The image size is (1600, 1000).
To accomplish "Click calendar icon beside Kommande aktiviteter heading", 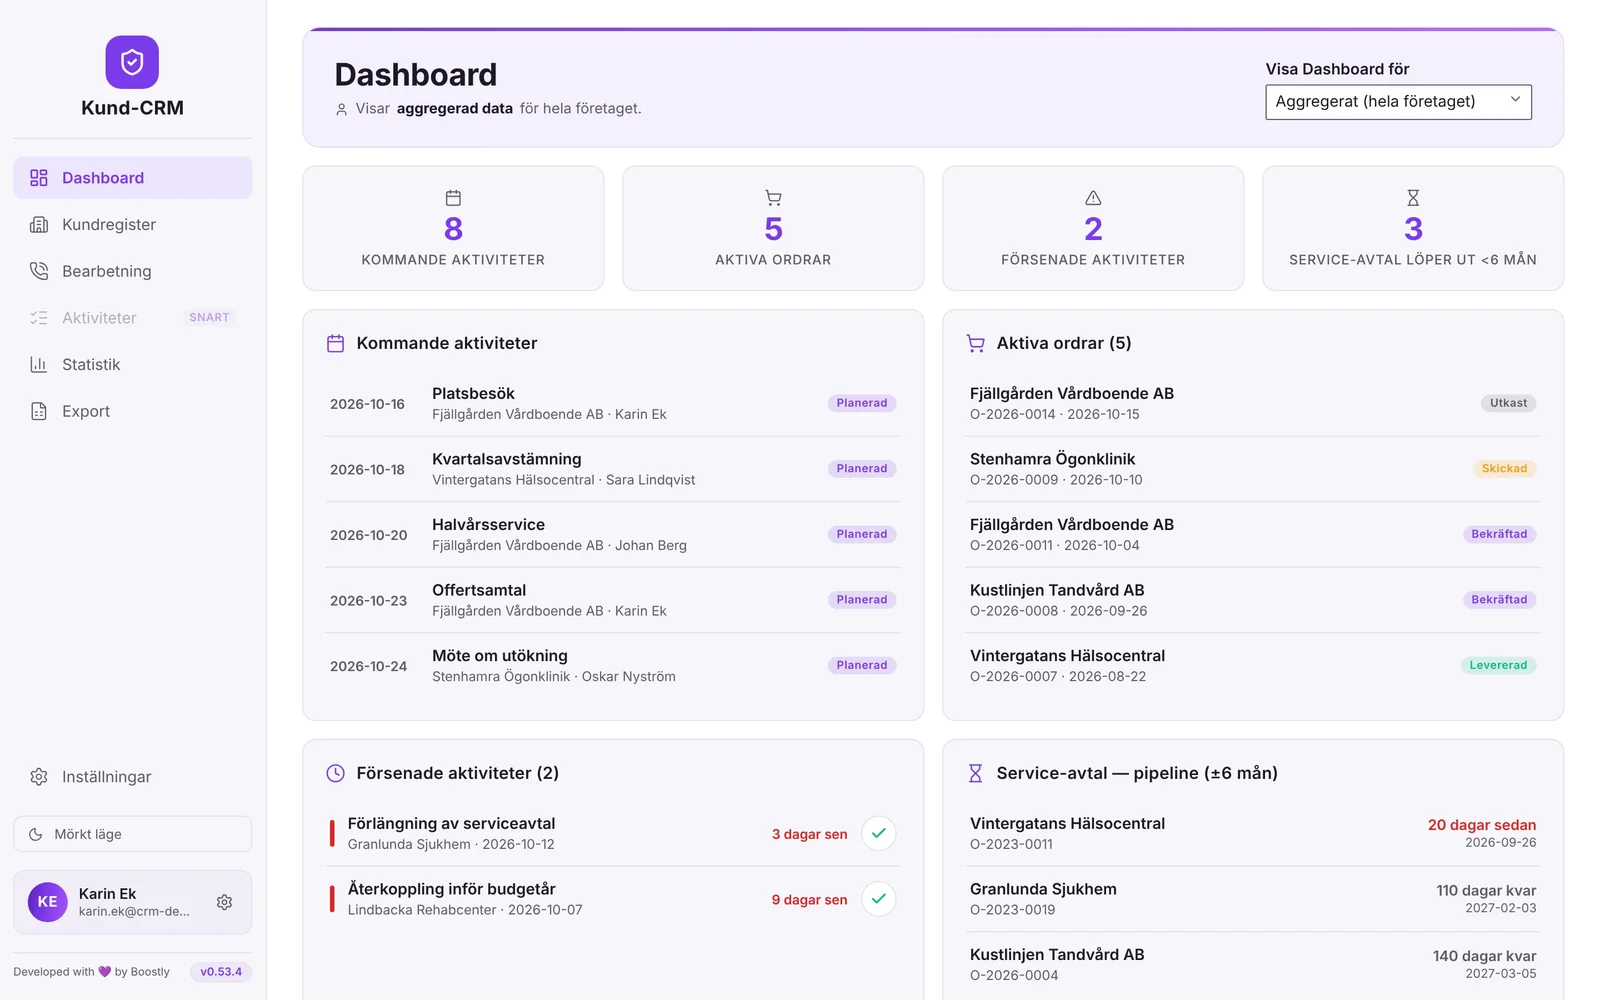I will pos(336,343).
